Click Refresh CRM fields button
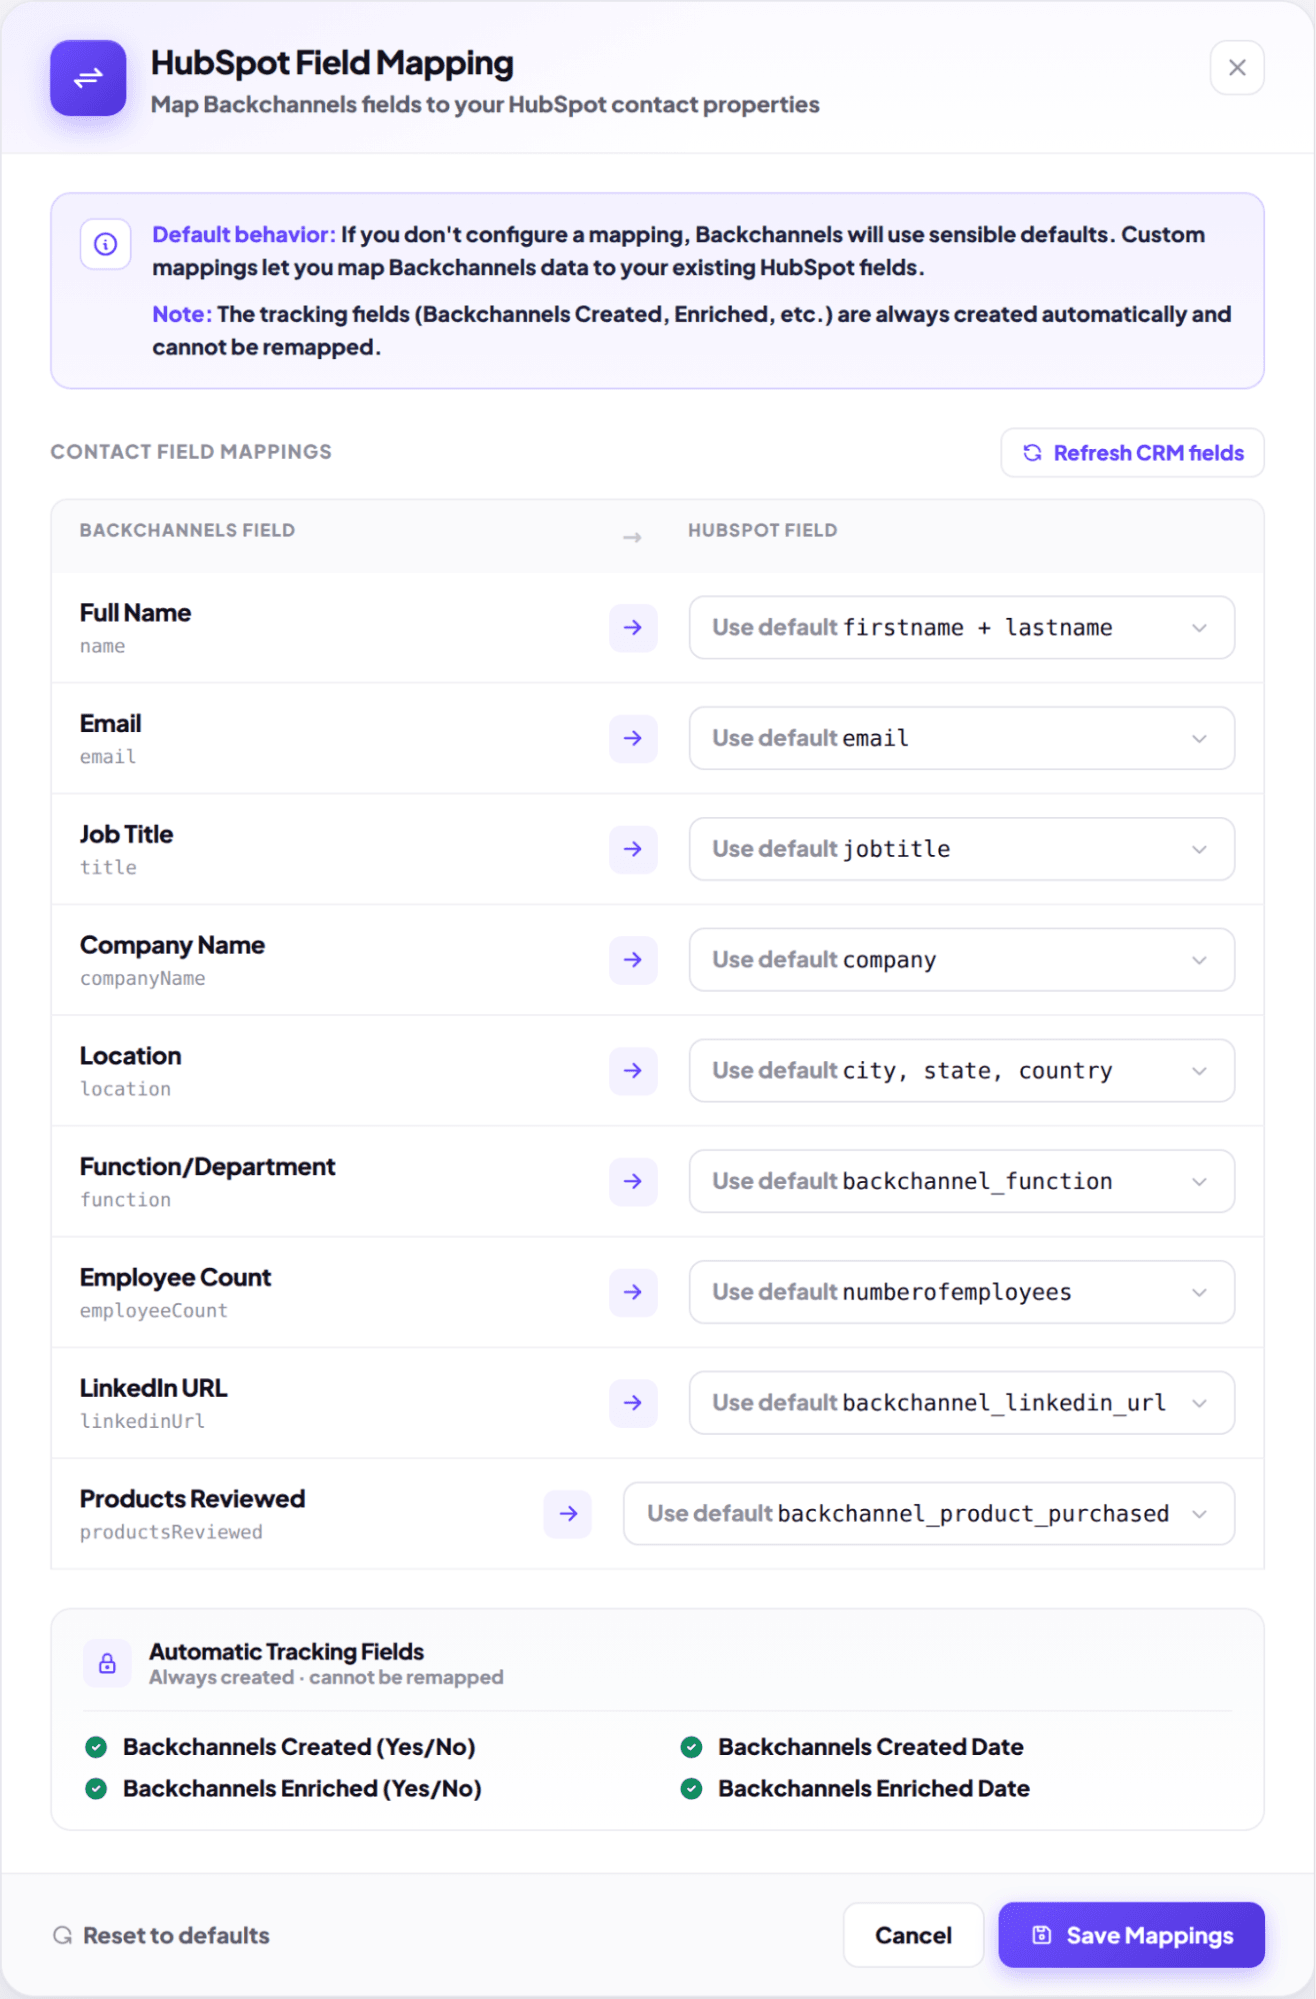Viewport: 1316px width, 1999px height. tap(1132, 453)
